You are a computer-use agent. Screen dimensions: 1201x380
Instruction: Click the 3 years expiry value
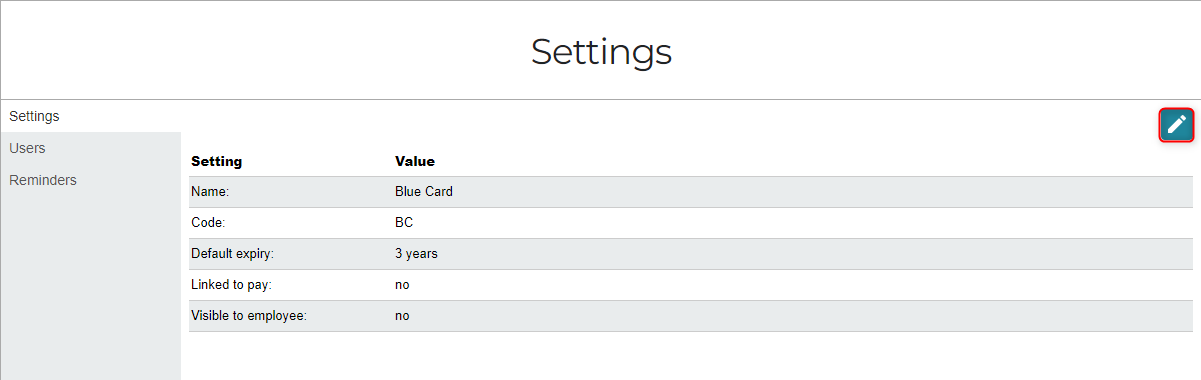(x=416, y=254)
